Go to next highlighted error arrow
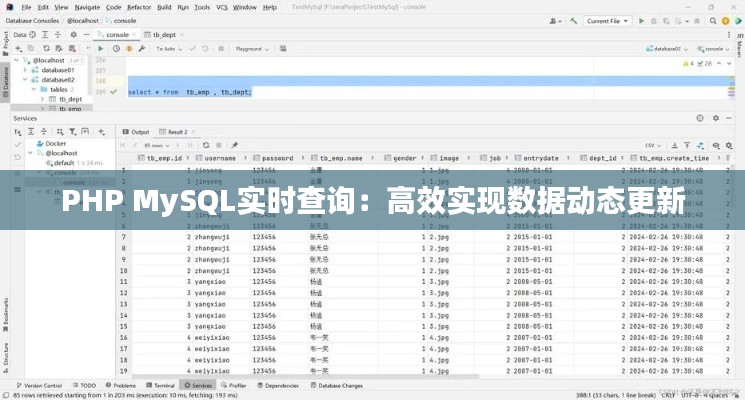Viewport: 745px width, 400px height. pyautogui.click(x=729, y=63)
